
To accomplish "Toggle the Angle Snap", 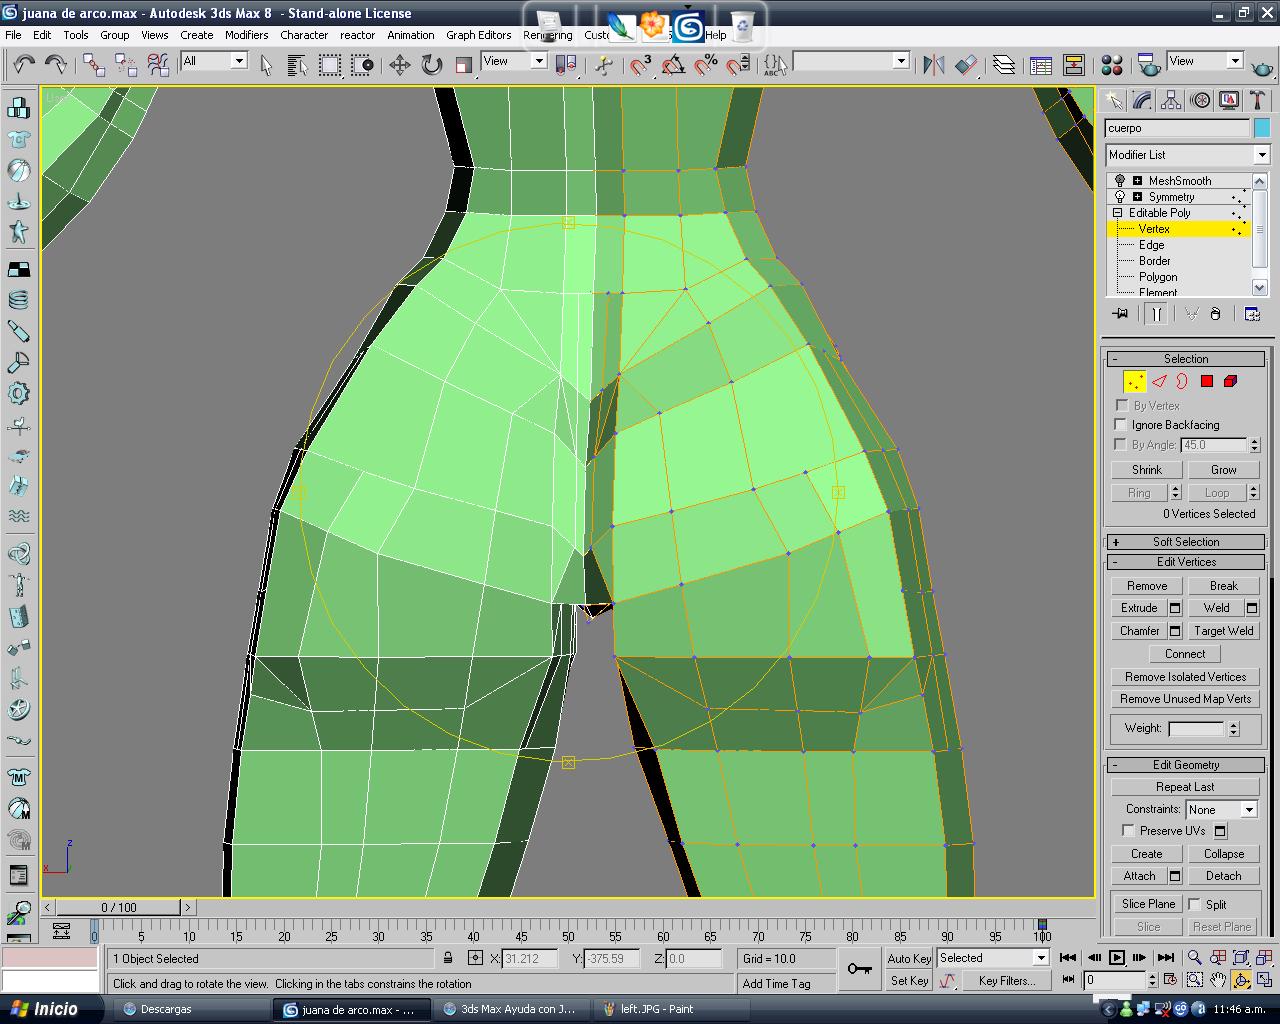I will 673,65.
